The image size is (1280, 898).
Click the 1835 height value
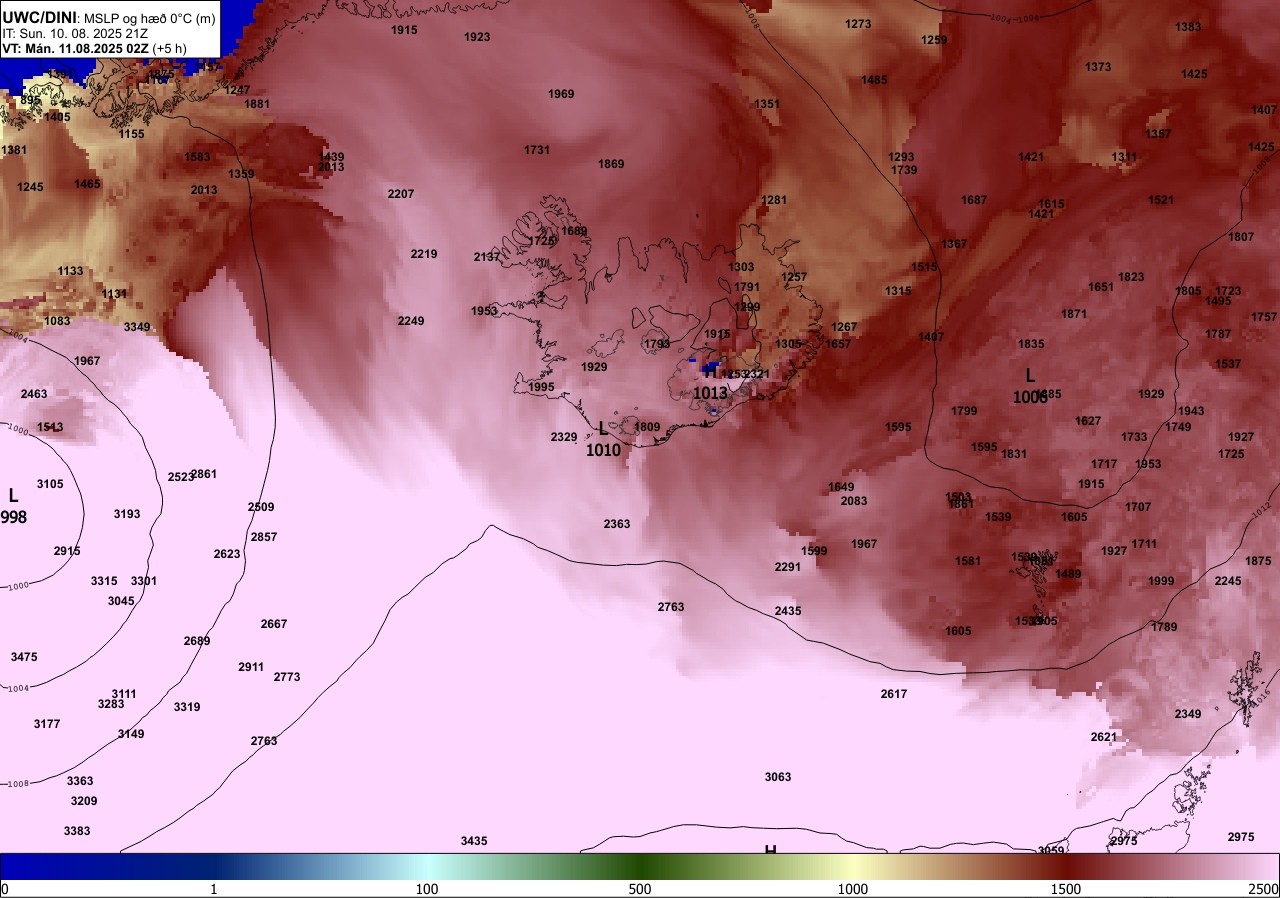(1031, 344)
